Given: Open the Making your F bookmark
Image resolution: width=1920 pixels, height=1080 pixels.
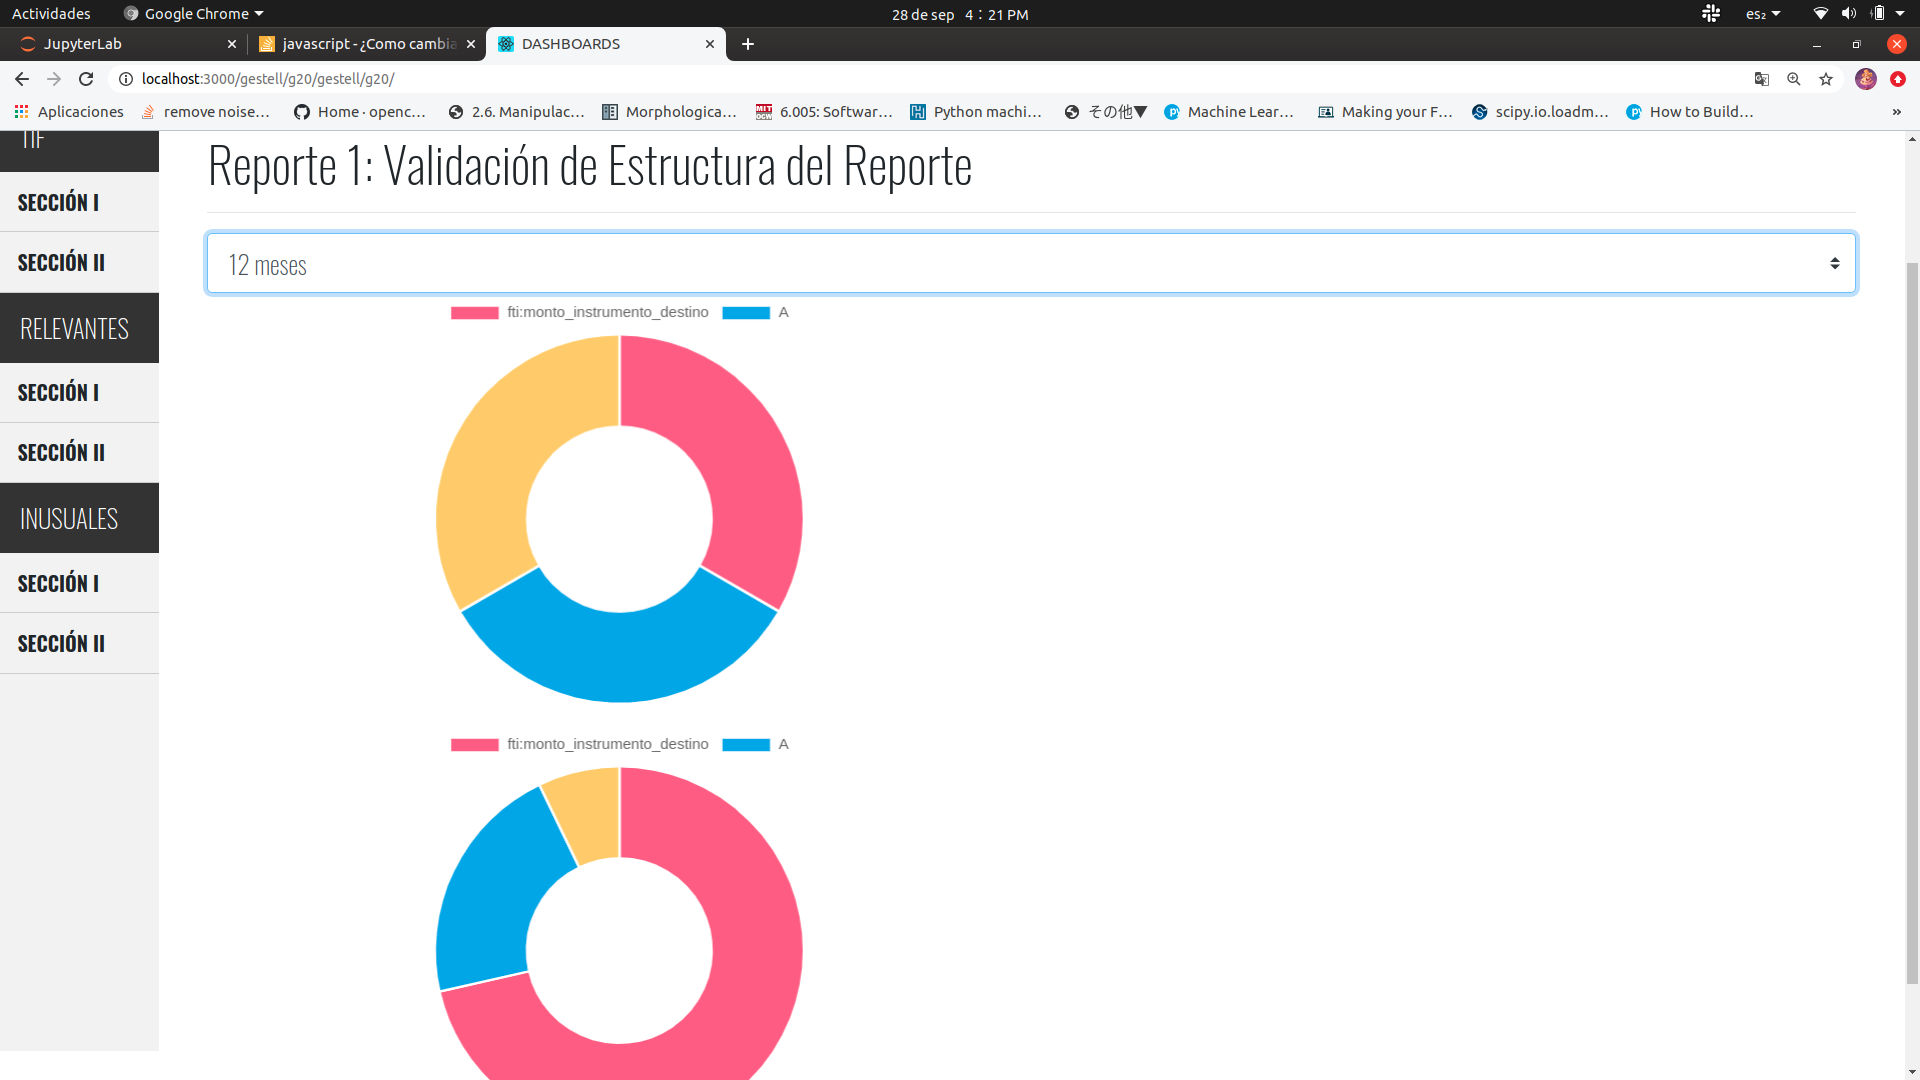Looking at the screenshot, I should tap(1385, 112).
